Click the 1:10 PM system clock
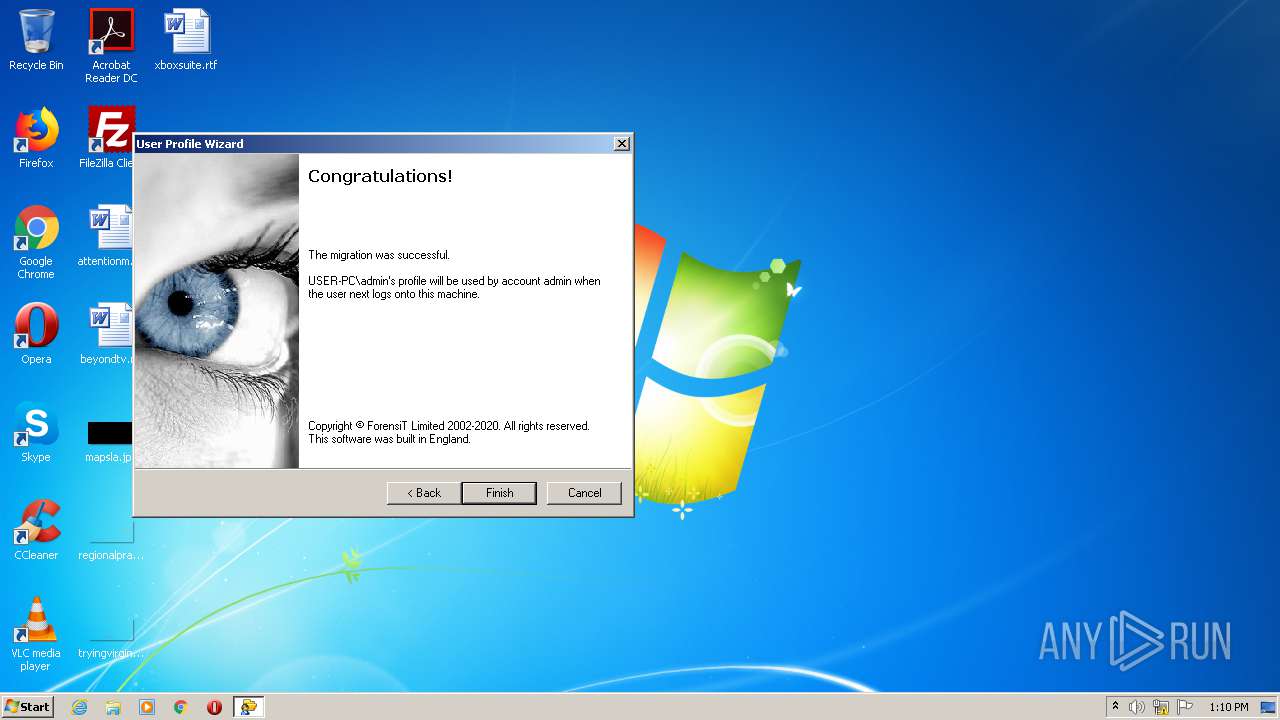 pyautogui.click(x=1228, y=707)
